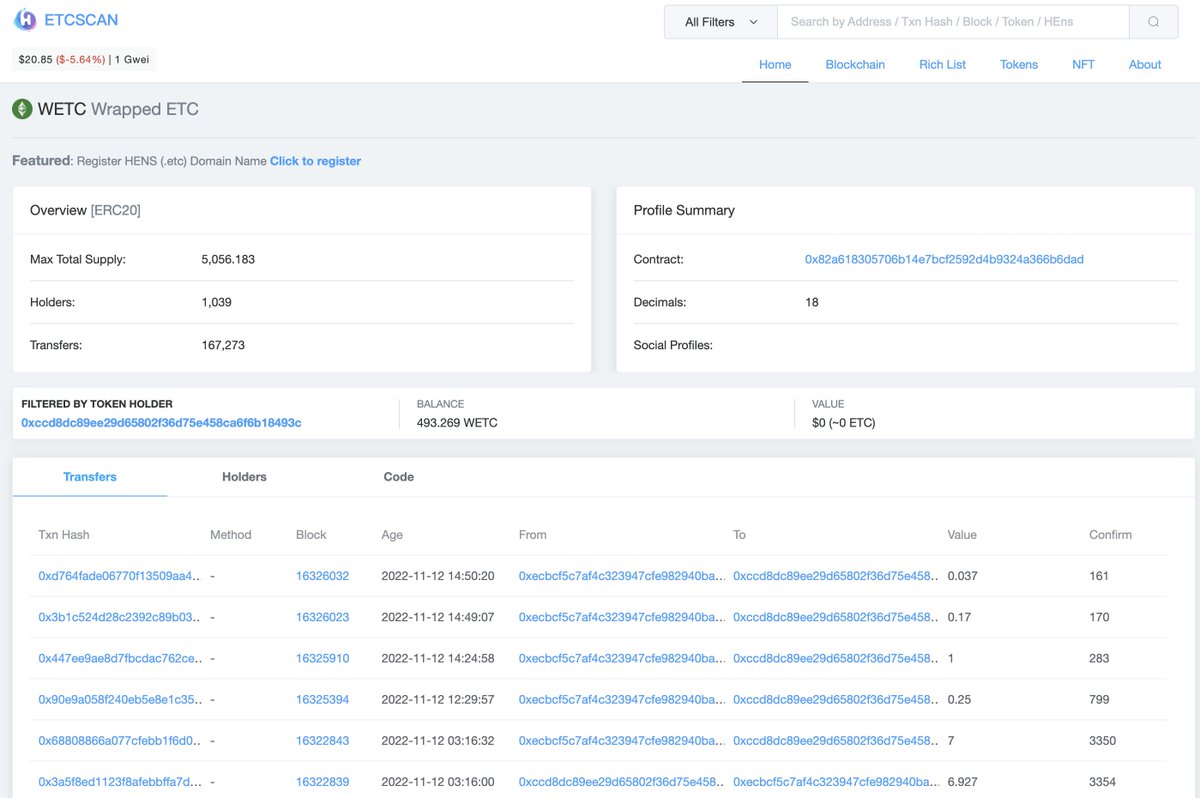Click the Confirm column header
This screenshot has width=1200, height=798.
(1110, 535)
